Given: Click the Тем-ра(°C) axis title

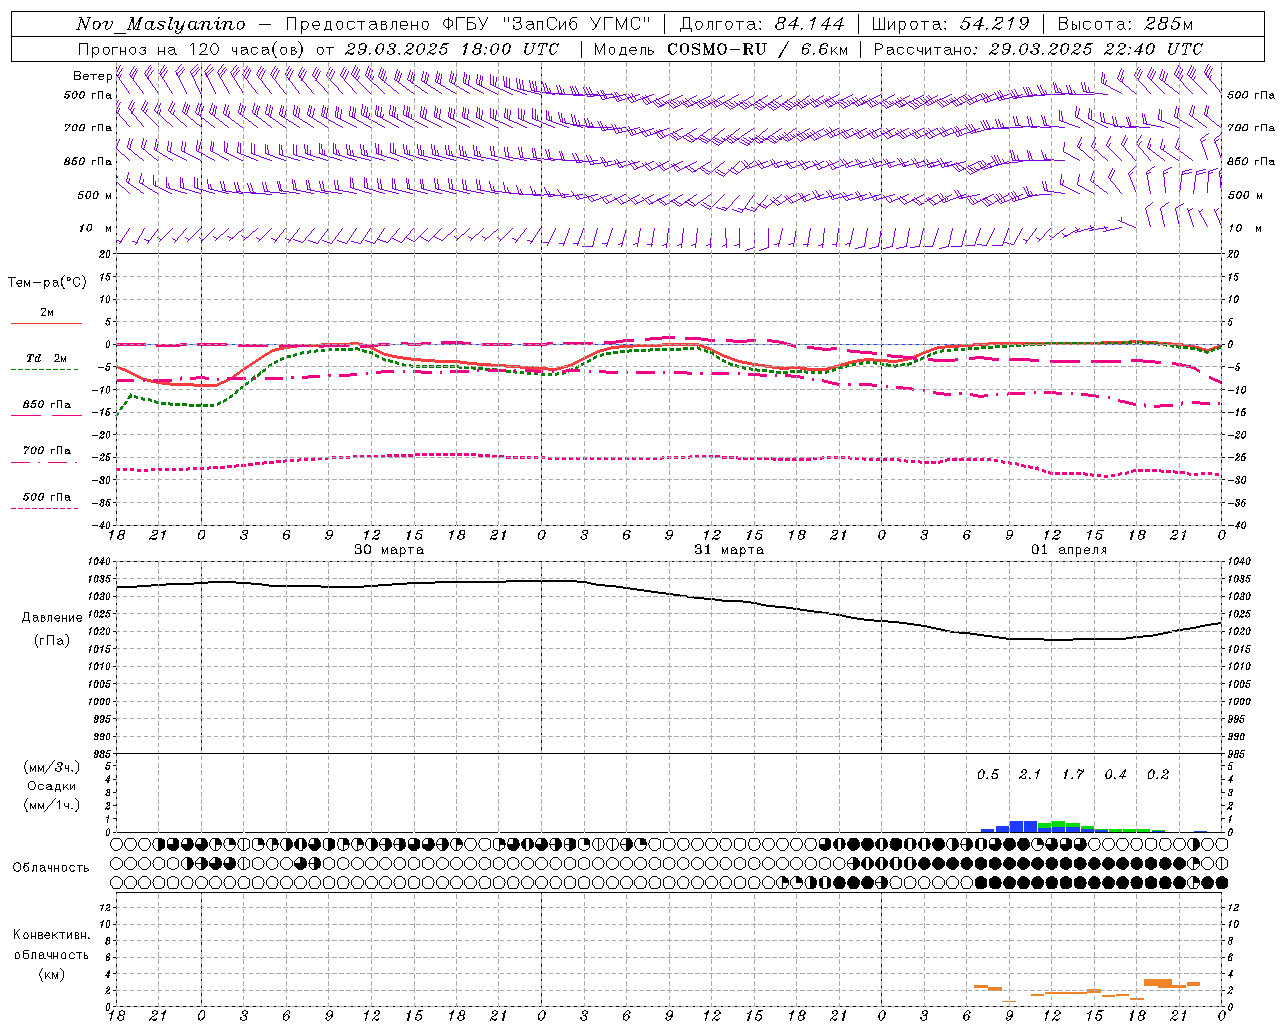Looking at the screenshot, I should (x=47, y=283).
